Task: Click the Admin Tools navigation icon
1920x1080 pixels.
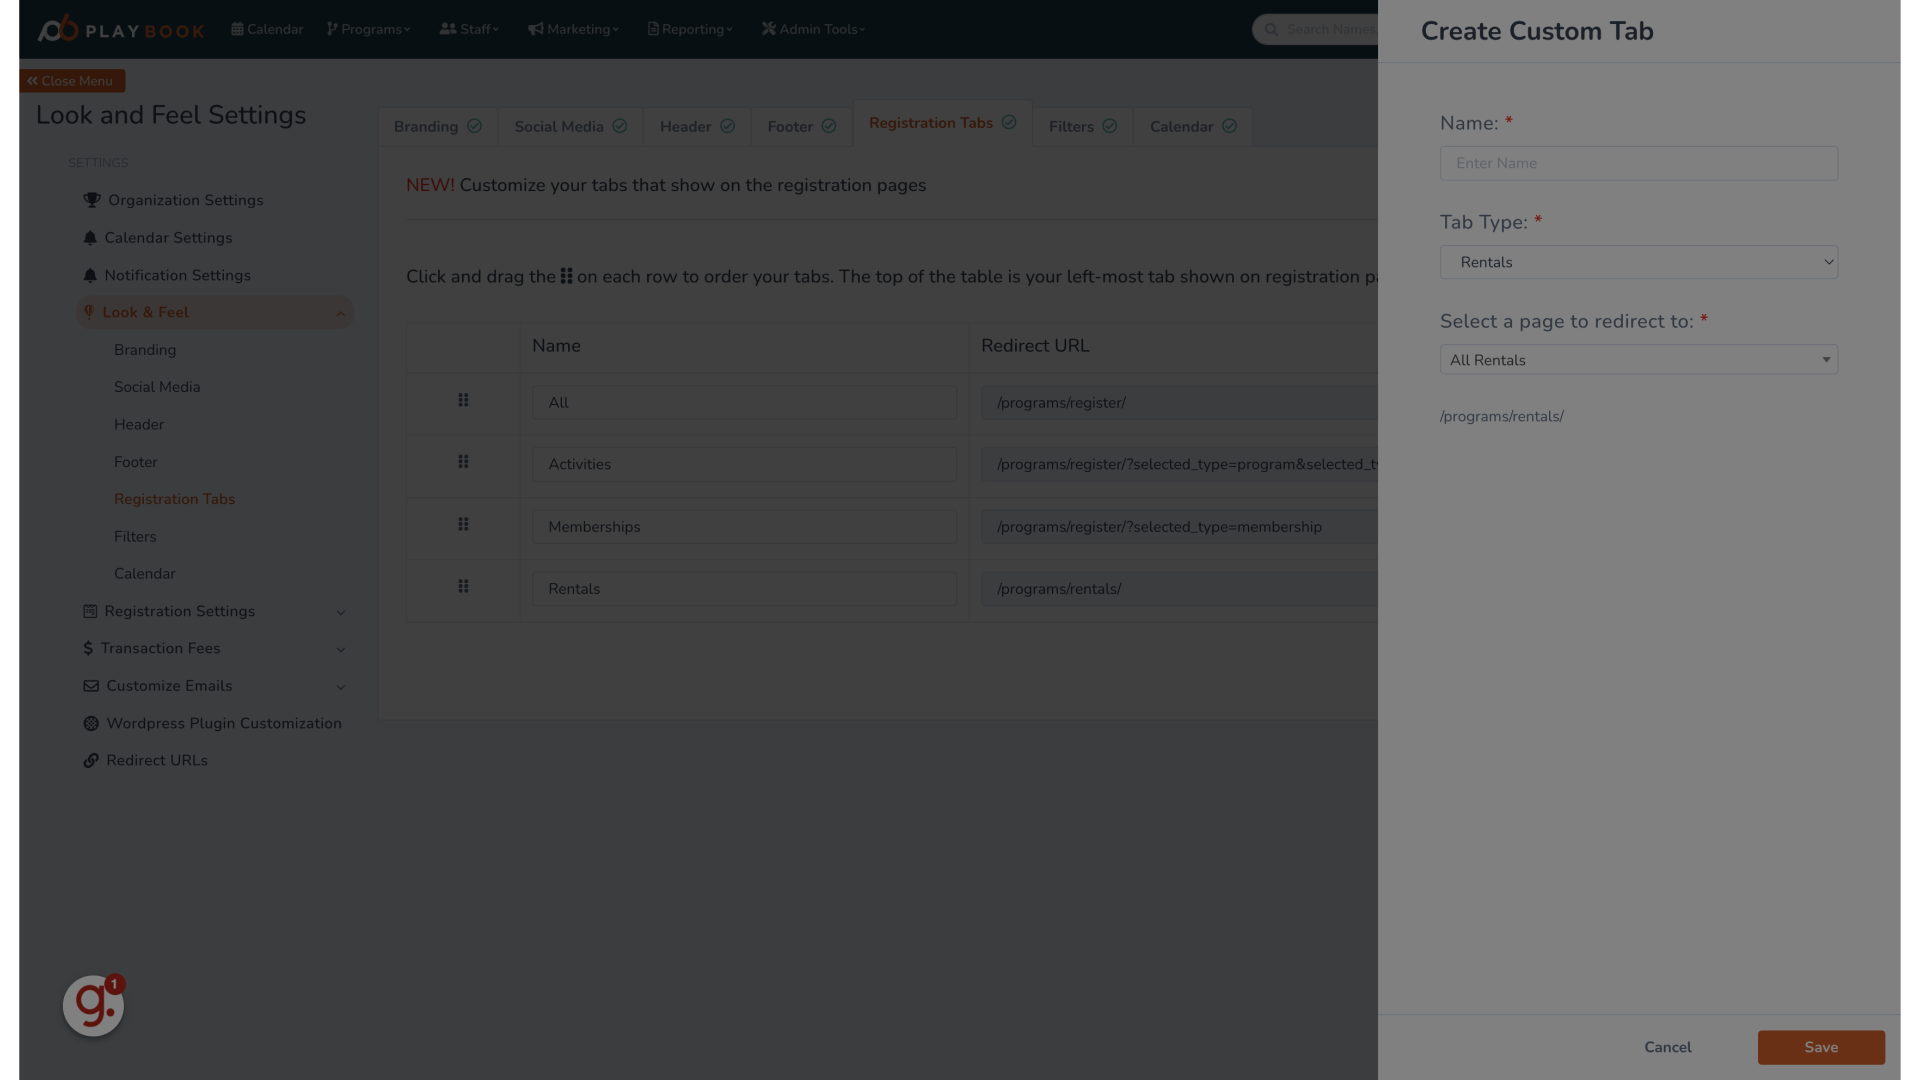Action: click(x=769, y=29)
